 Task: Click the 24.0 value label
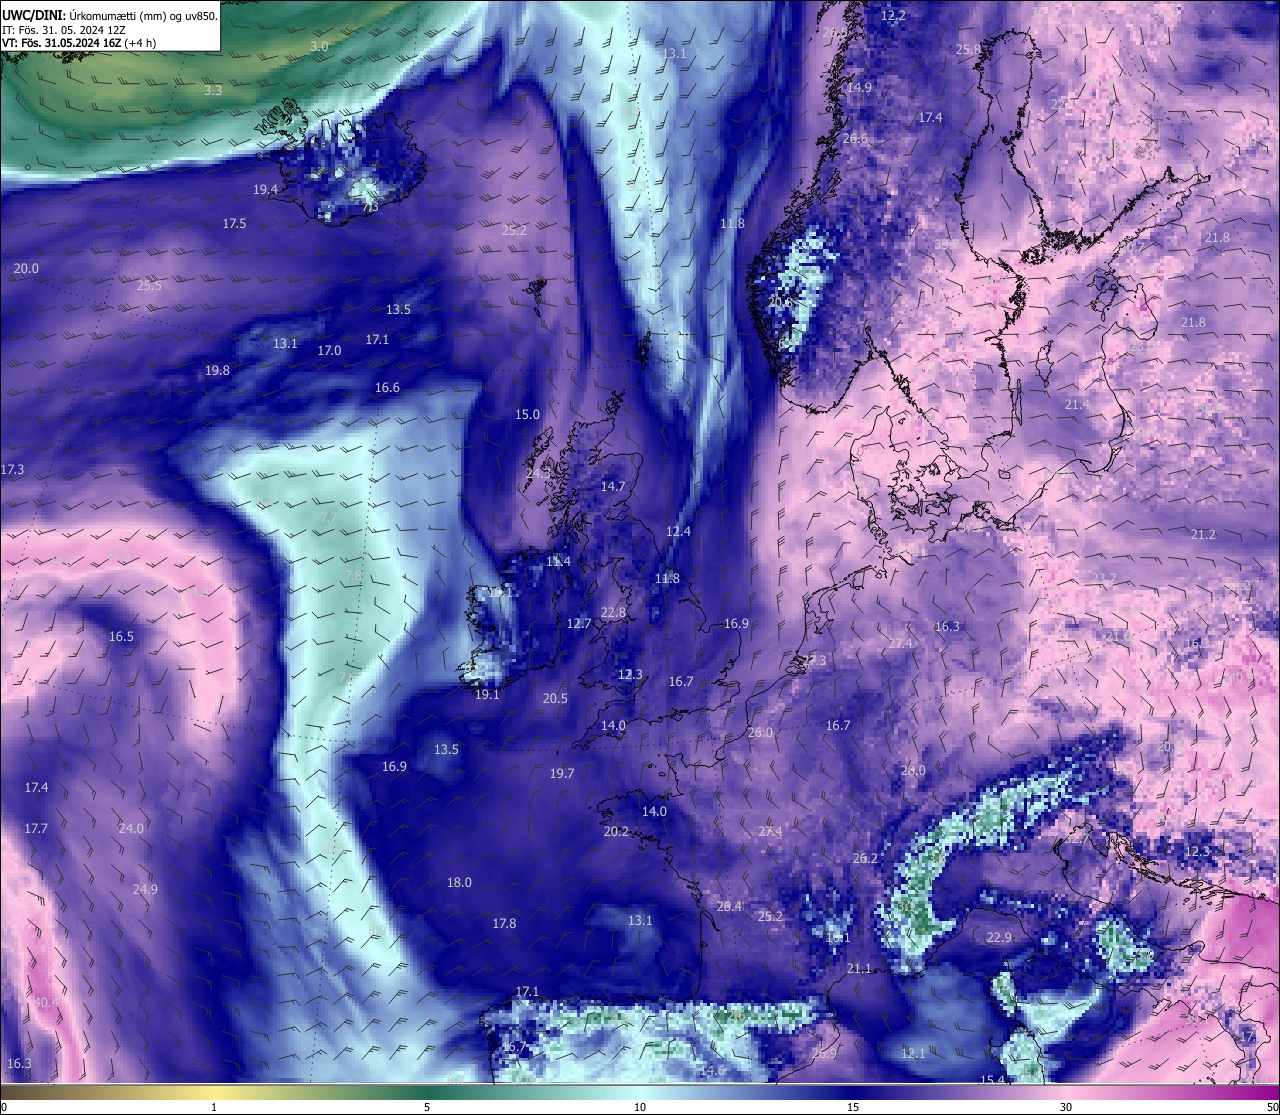point(131,828)
